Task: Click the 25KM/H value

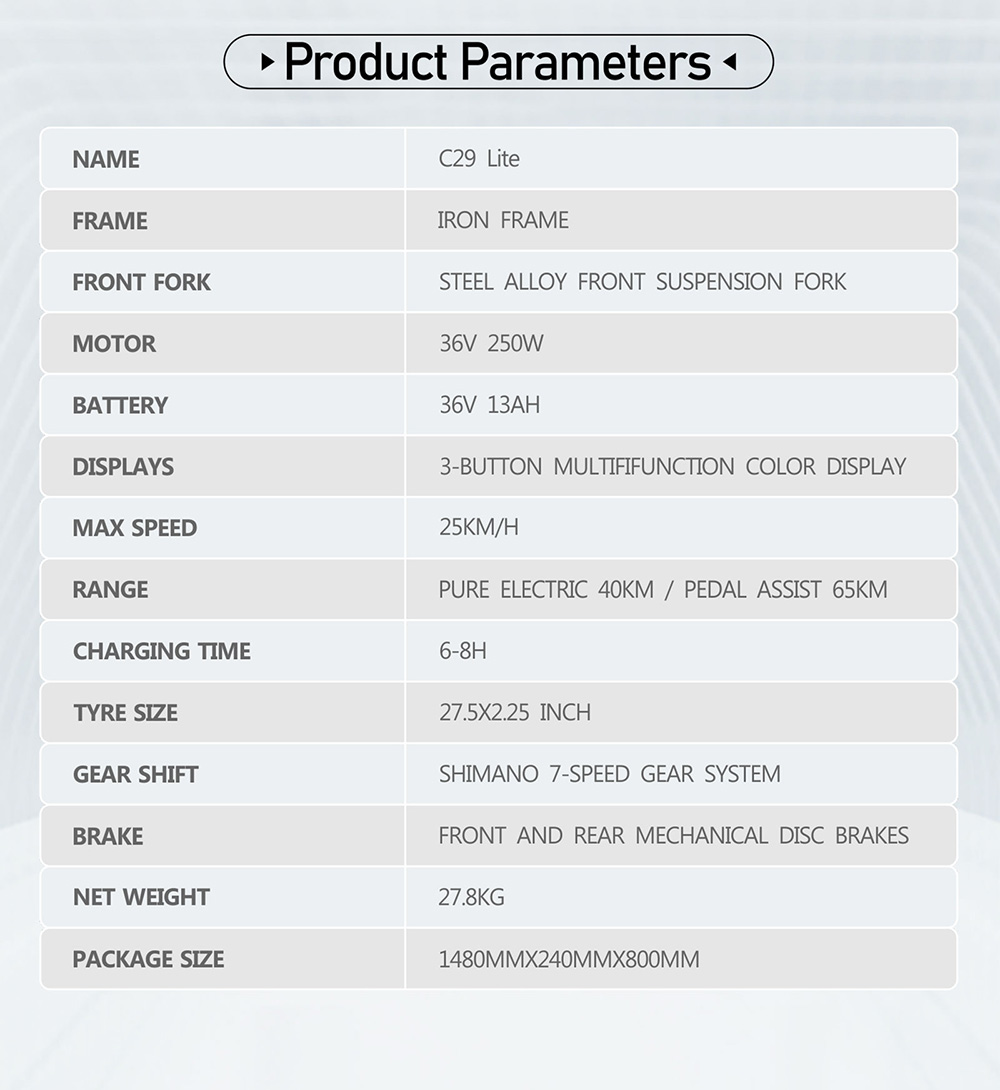Action: click(479, 528)
